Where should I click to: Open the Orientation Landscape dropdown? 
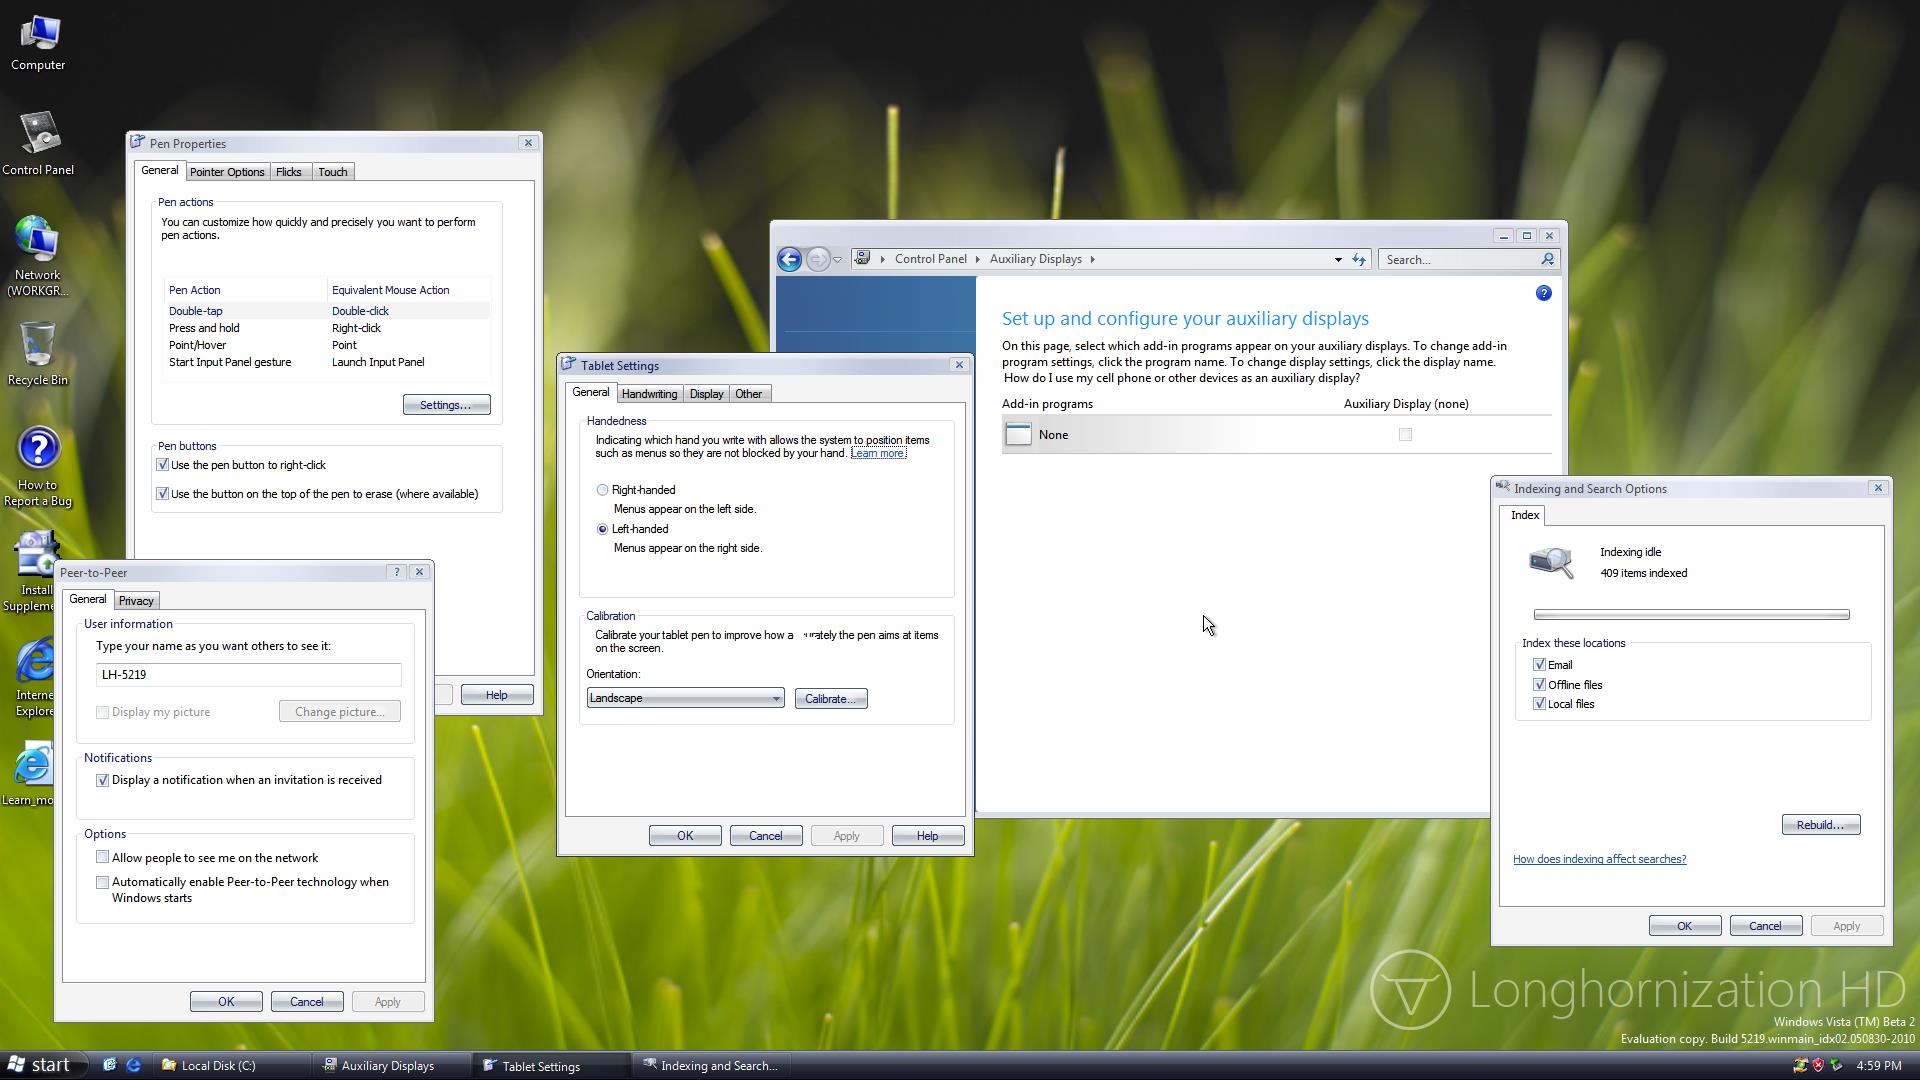[685, 698]
